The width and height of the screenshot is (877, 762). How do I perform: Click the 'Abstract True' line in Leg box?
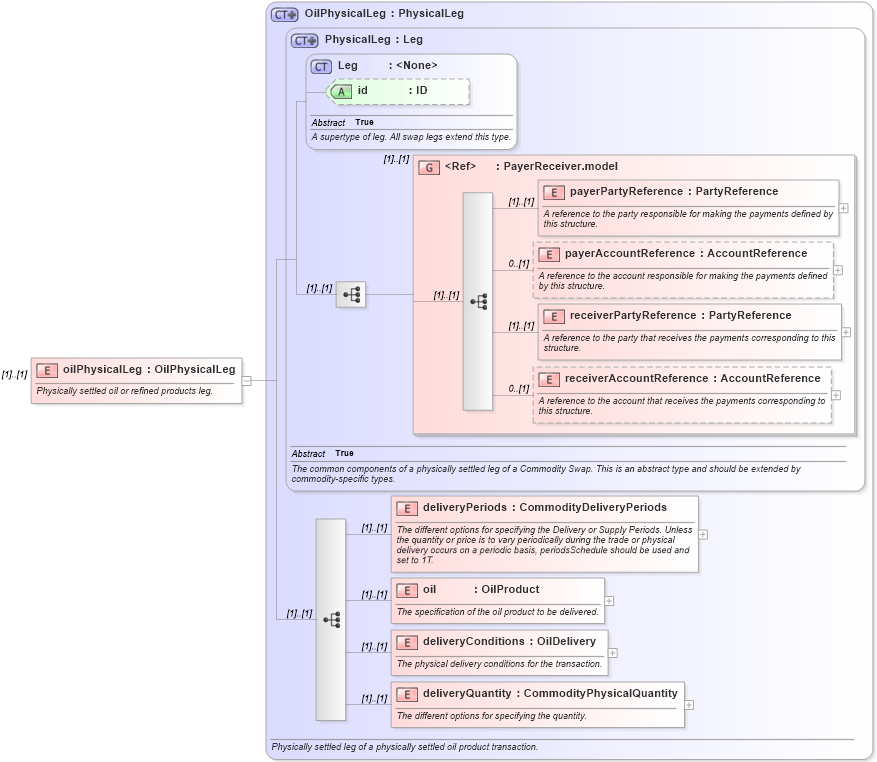click(x=342, y=123)
